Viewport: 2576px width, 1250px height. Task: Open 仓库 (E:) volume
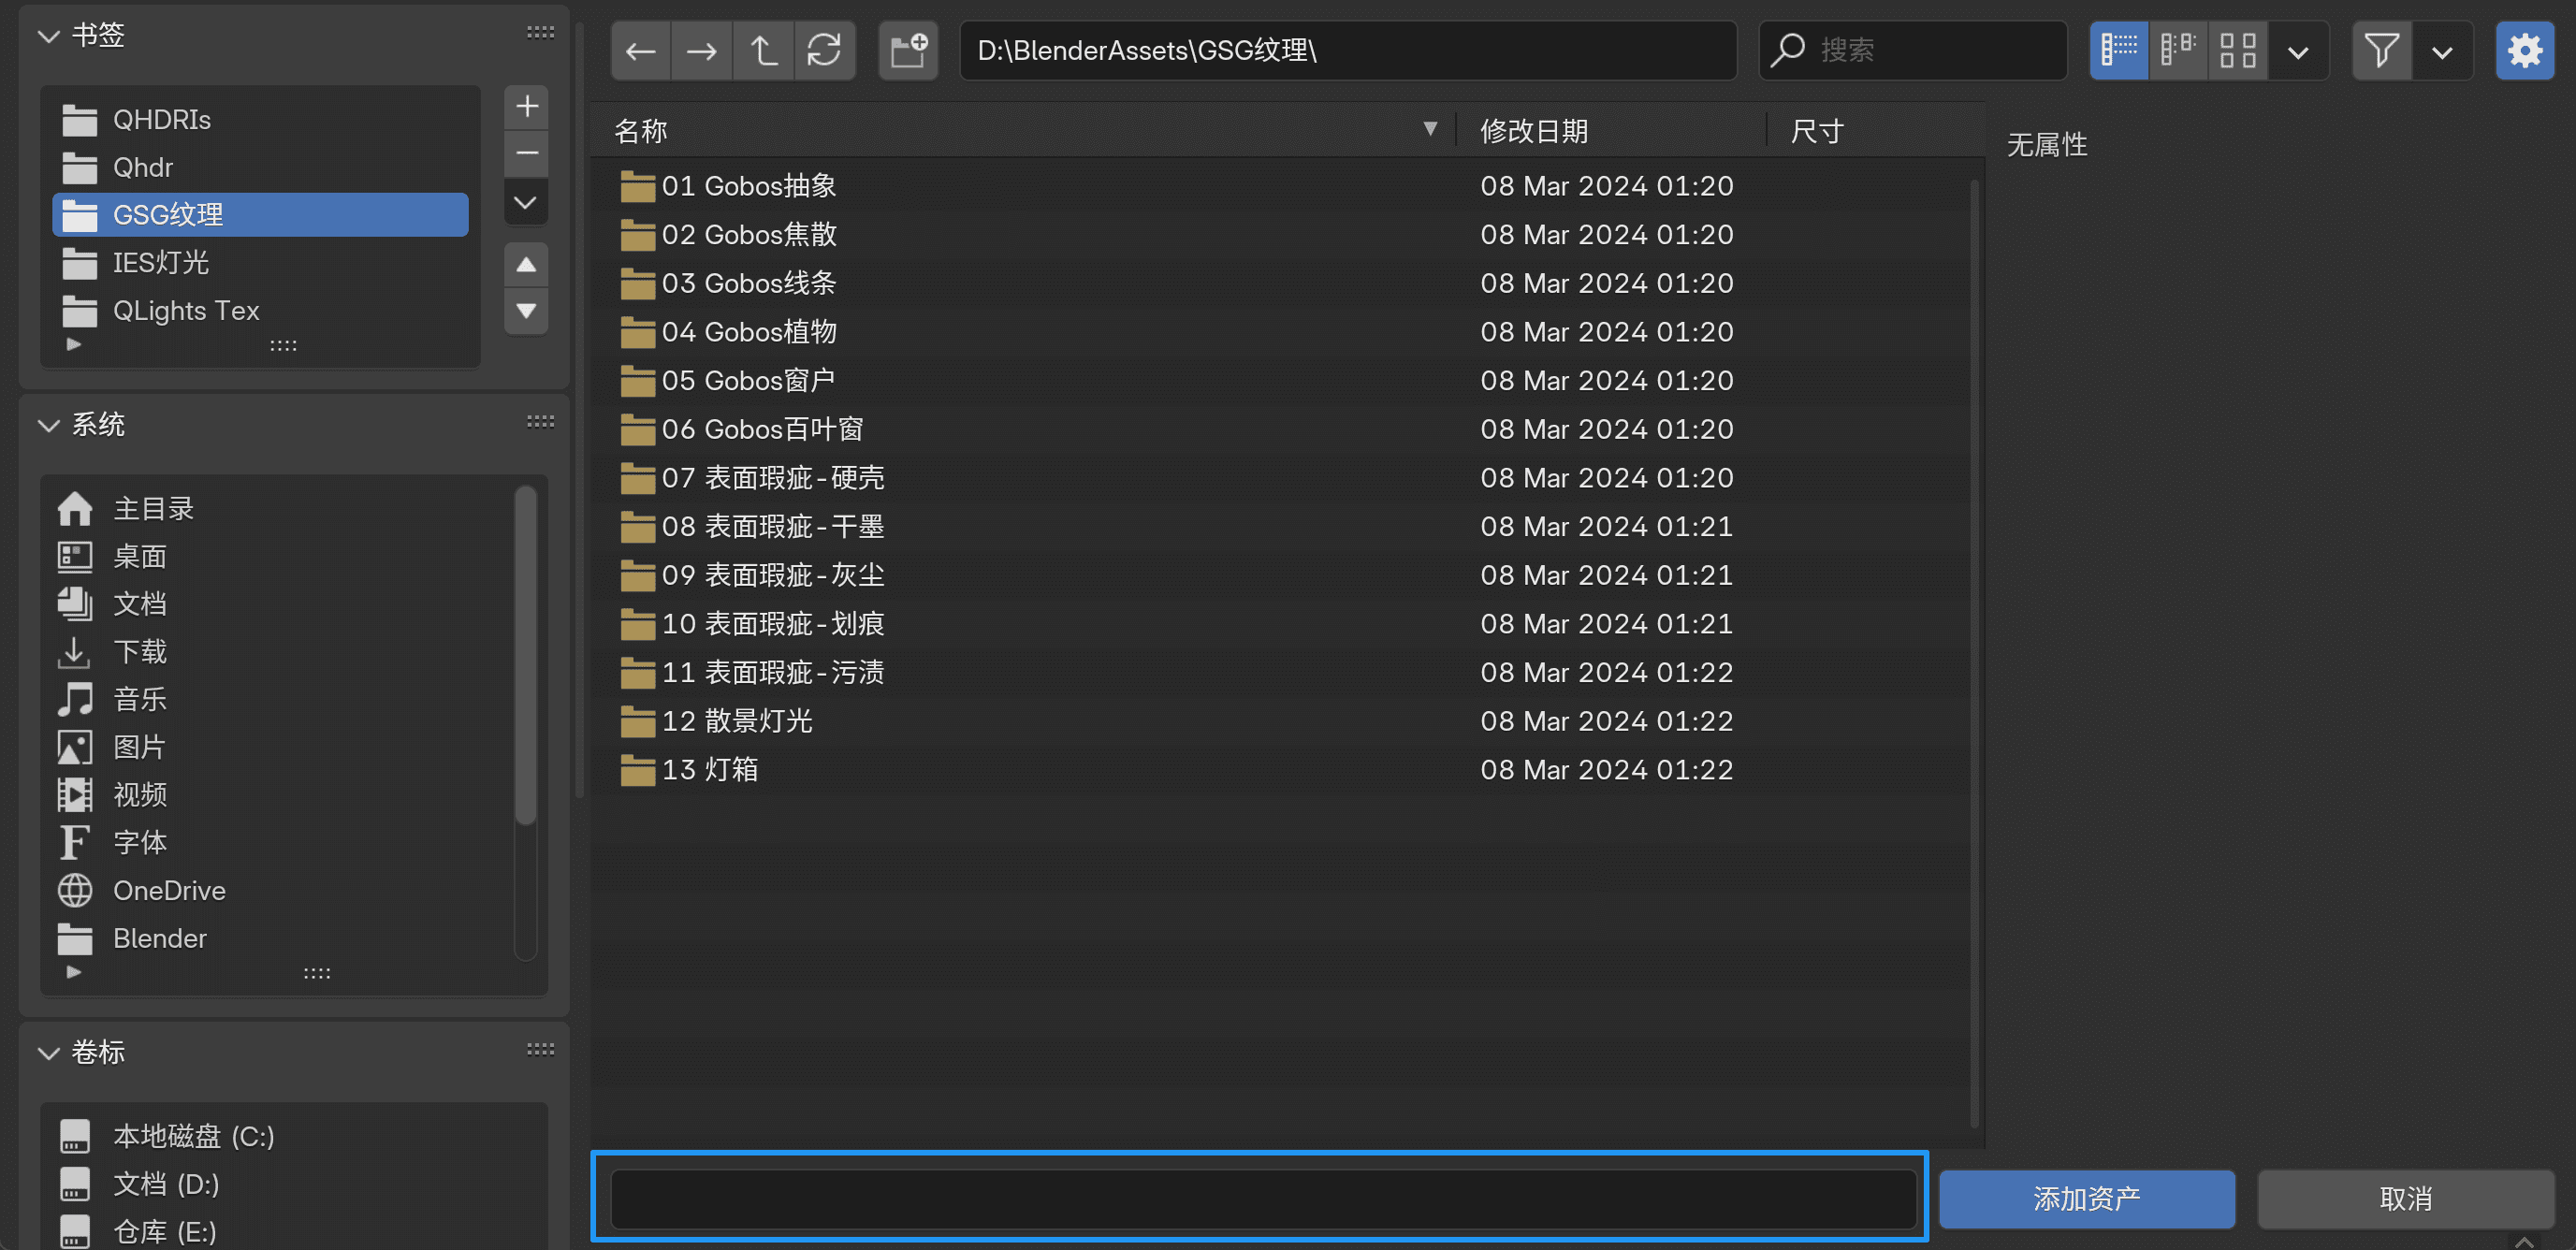coord(294,1232)
